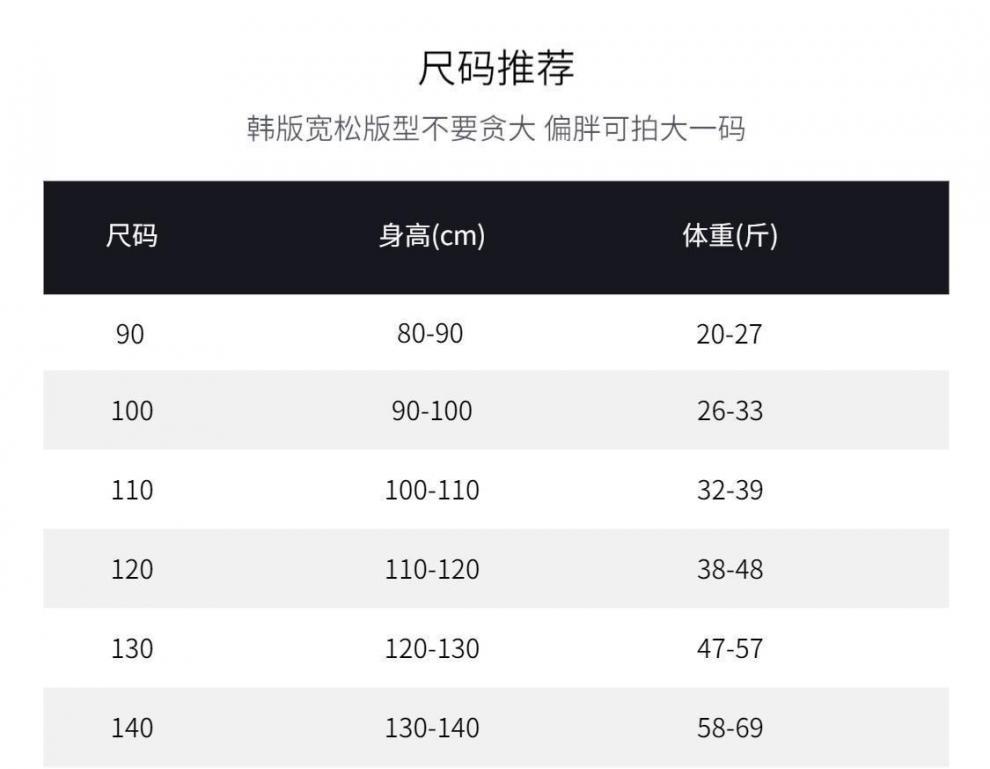
Task: Select size 100 in the size column
Action: pyautogui.click(x=132, y=411)
